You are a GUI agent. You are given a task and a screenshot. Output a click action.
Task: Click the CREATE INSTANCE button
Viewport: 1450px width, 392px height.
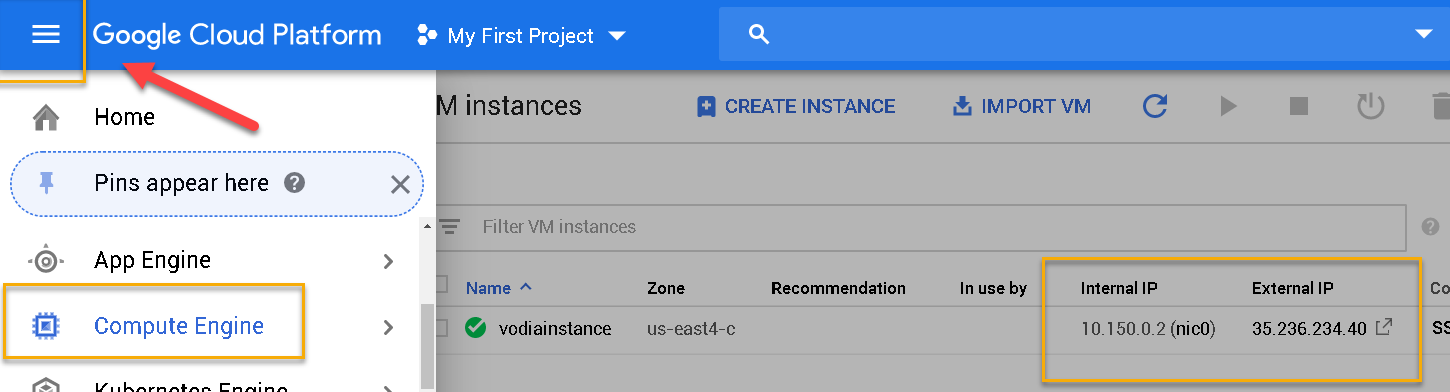tap(796, 106)
